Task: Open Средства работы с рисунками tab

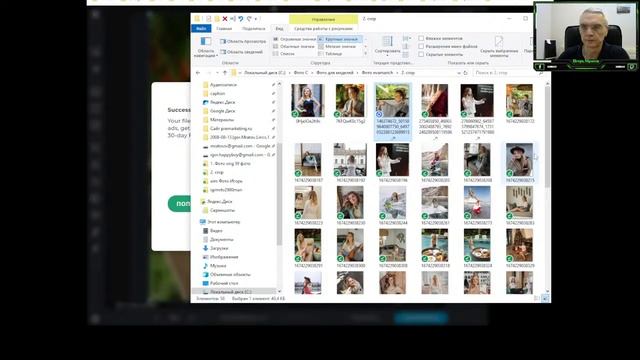Action: (x=323, y=29)
